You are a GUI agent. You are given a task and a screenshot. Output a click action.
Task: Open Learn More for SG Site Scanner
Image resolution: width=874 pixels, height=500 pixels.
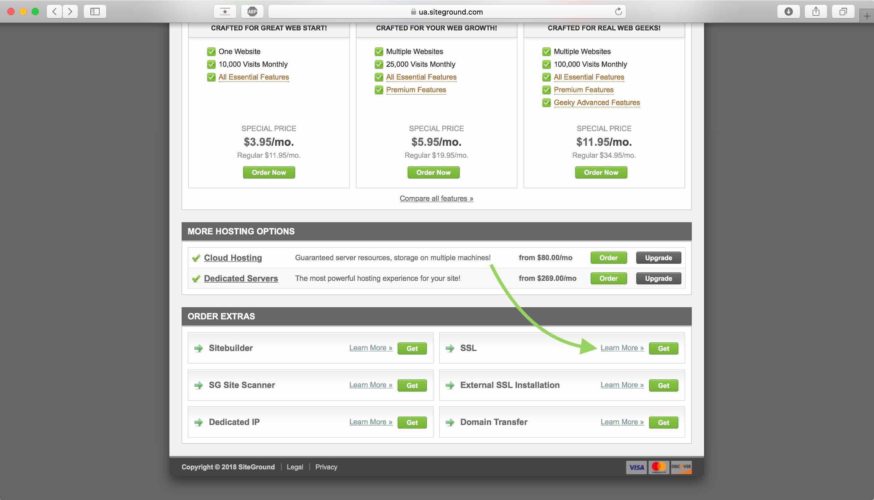tap(371, 385)
